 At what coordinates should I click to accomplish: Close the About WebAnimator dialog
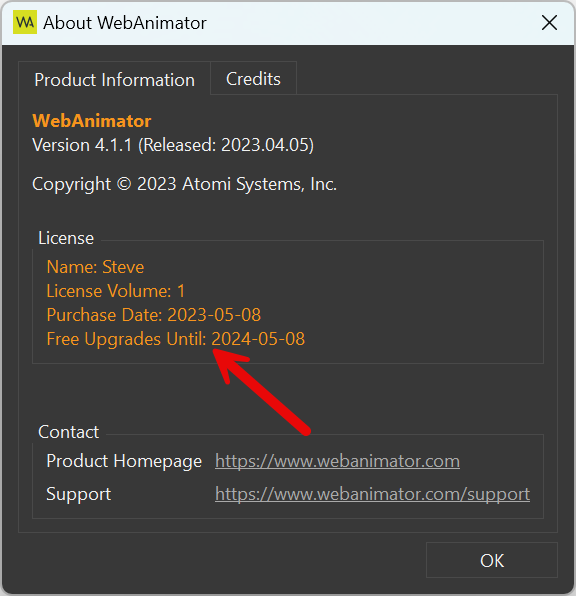(x=549, y=23)
